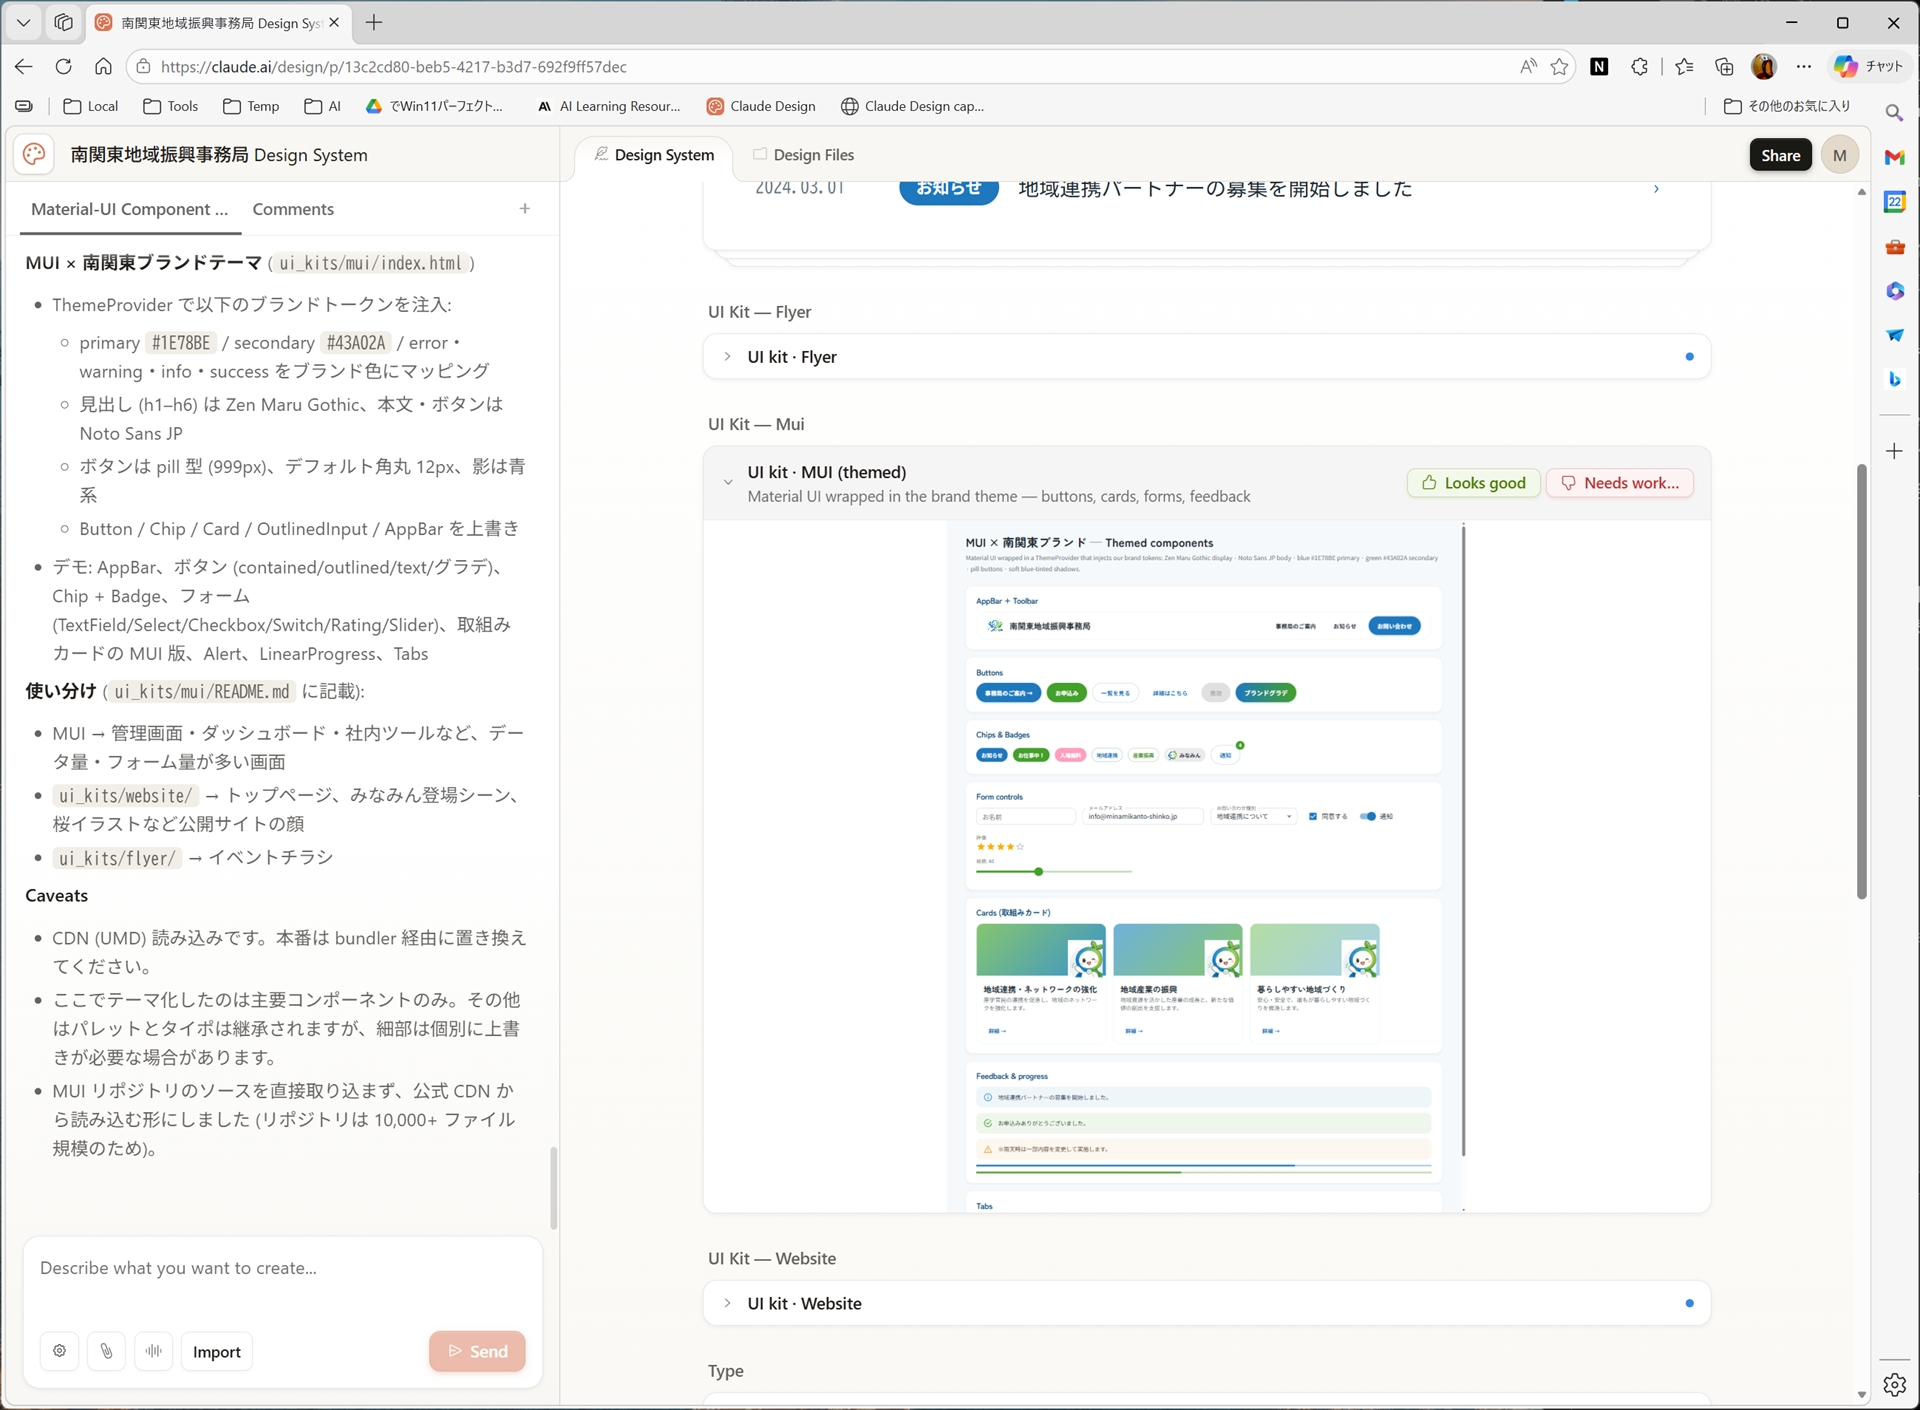
Task: Click the Claude Design palette logo
Action: (33, 155)
